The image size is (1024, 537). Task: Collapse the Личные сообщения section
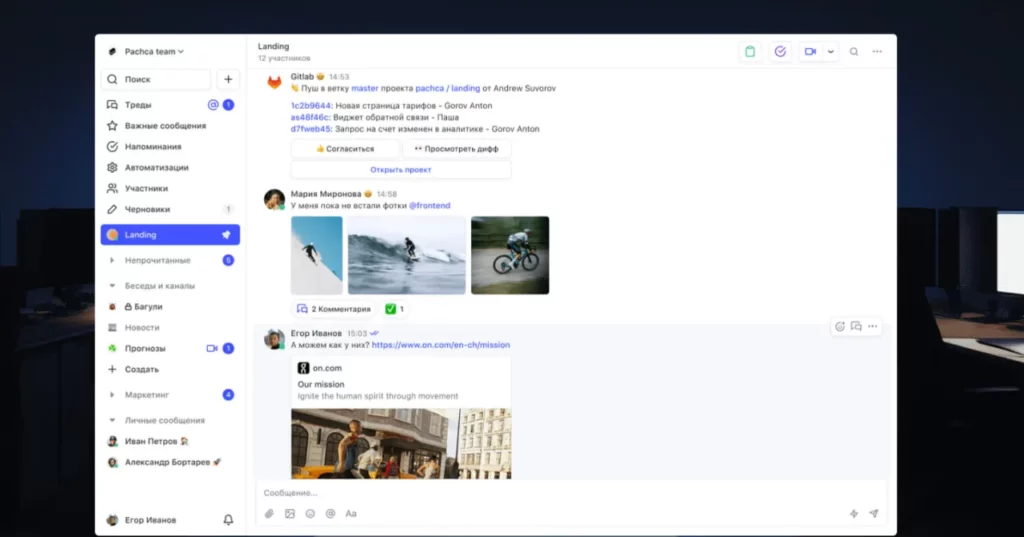click(113, 421)
